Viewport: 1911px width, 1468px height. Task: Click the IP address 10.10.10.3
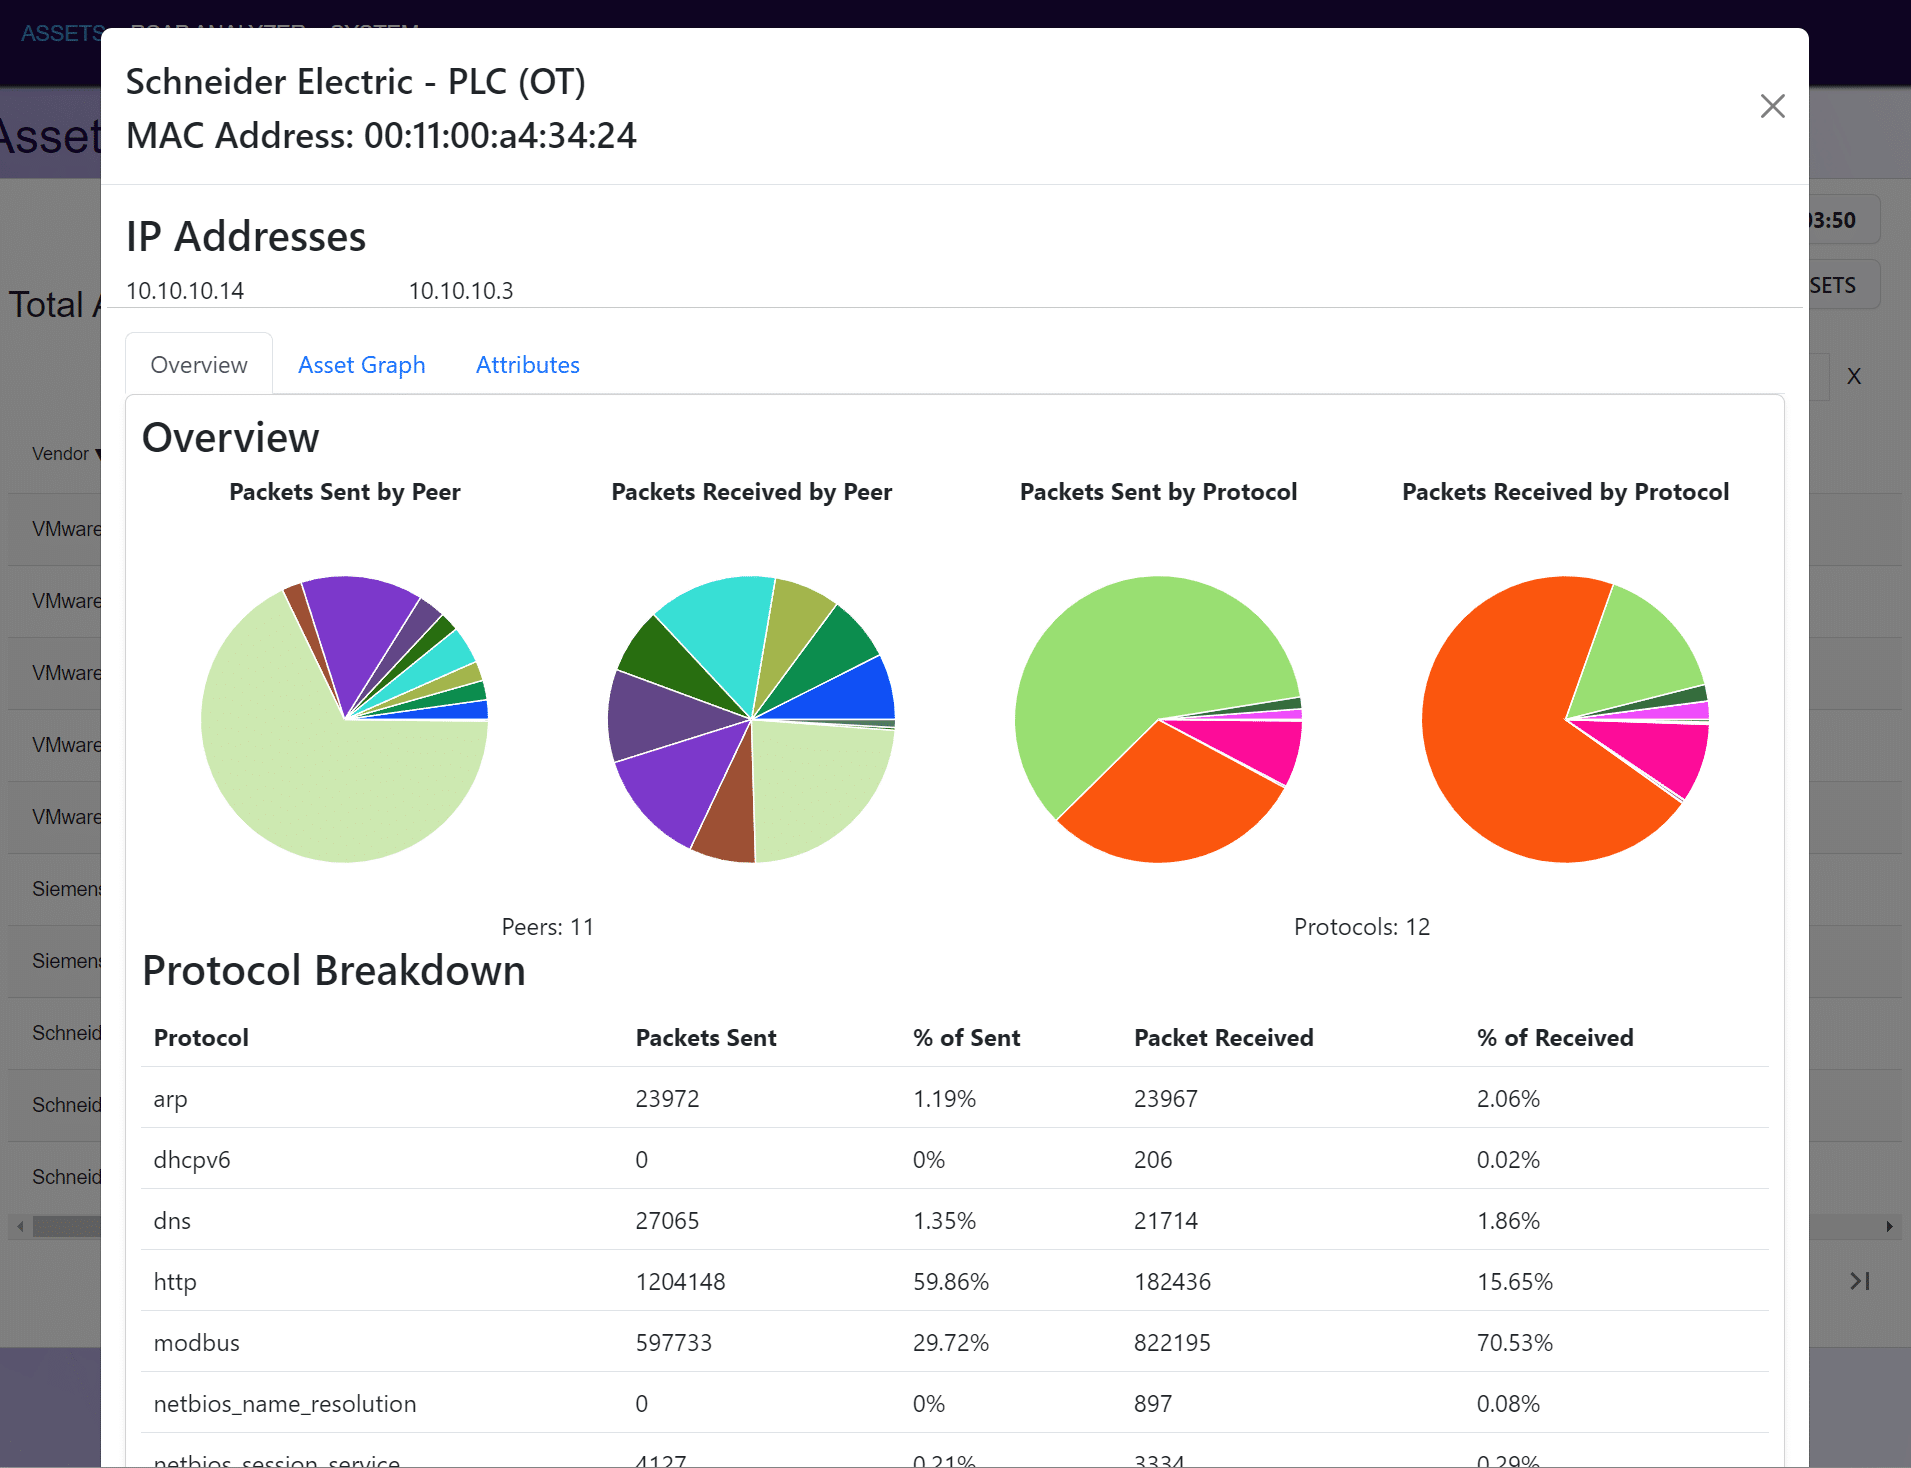tap(461, 291)
